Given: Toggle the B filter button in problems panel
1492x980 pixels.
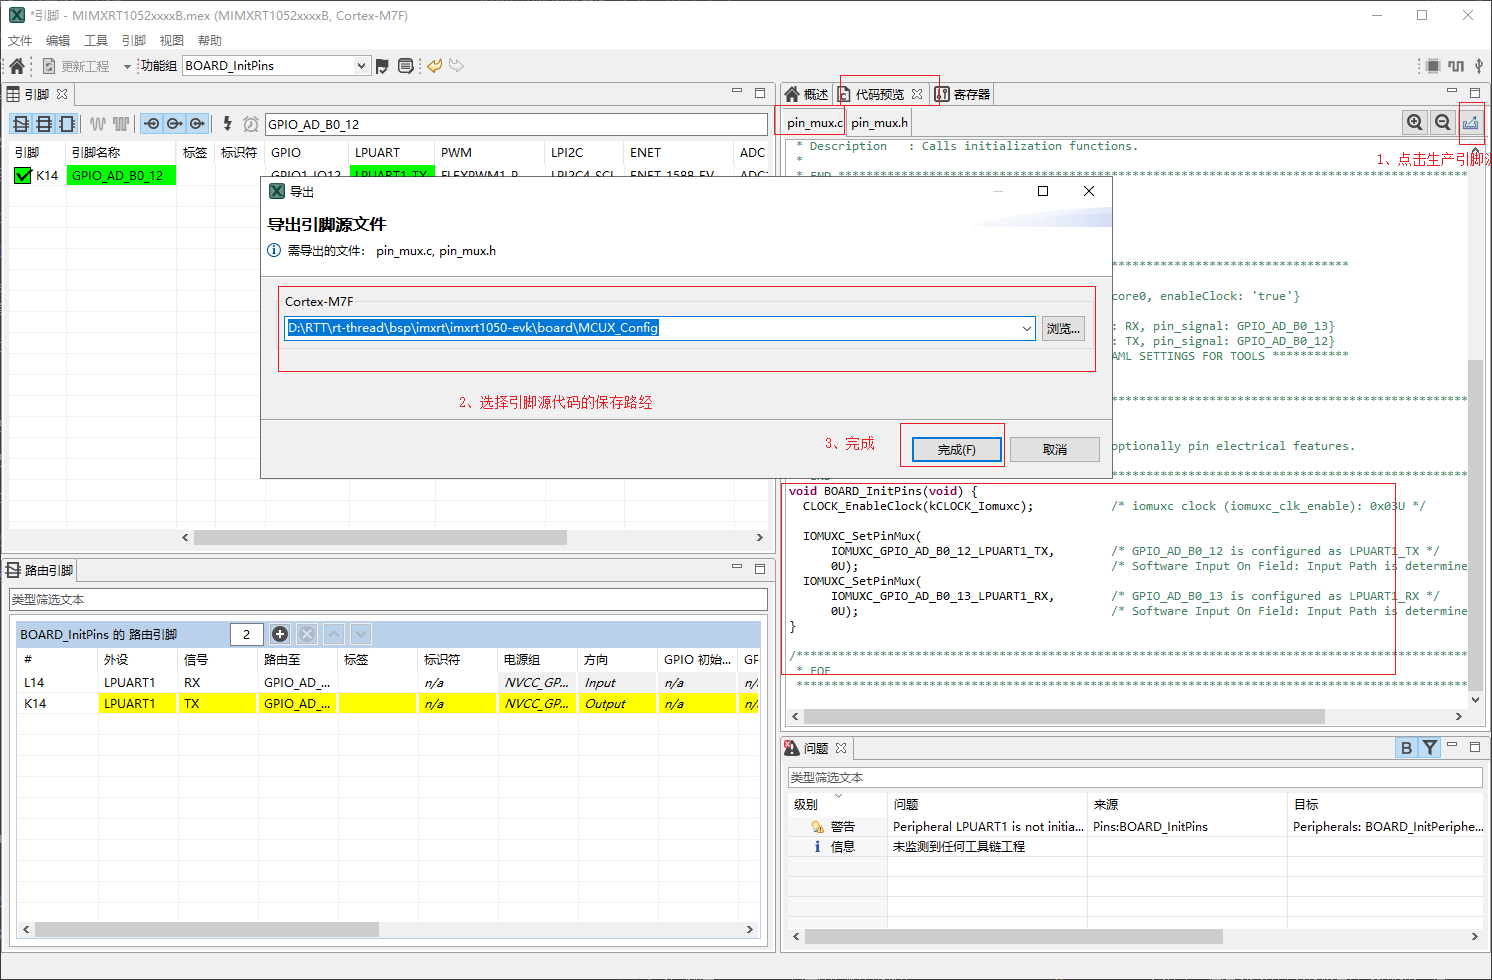Looking at the screenshot, I should (1406, 748).
